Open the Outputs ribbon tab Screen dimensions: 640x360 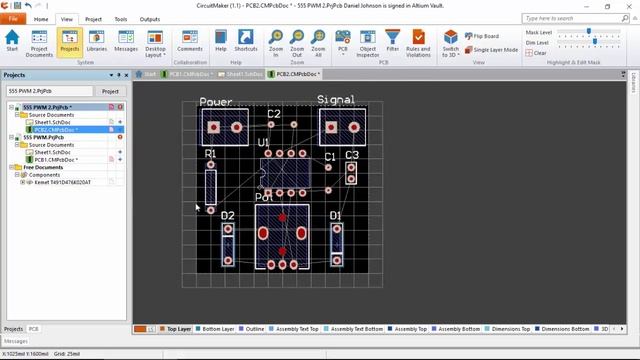150,19
